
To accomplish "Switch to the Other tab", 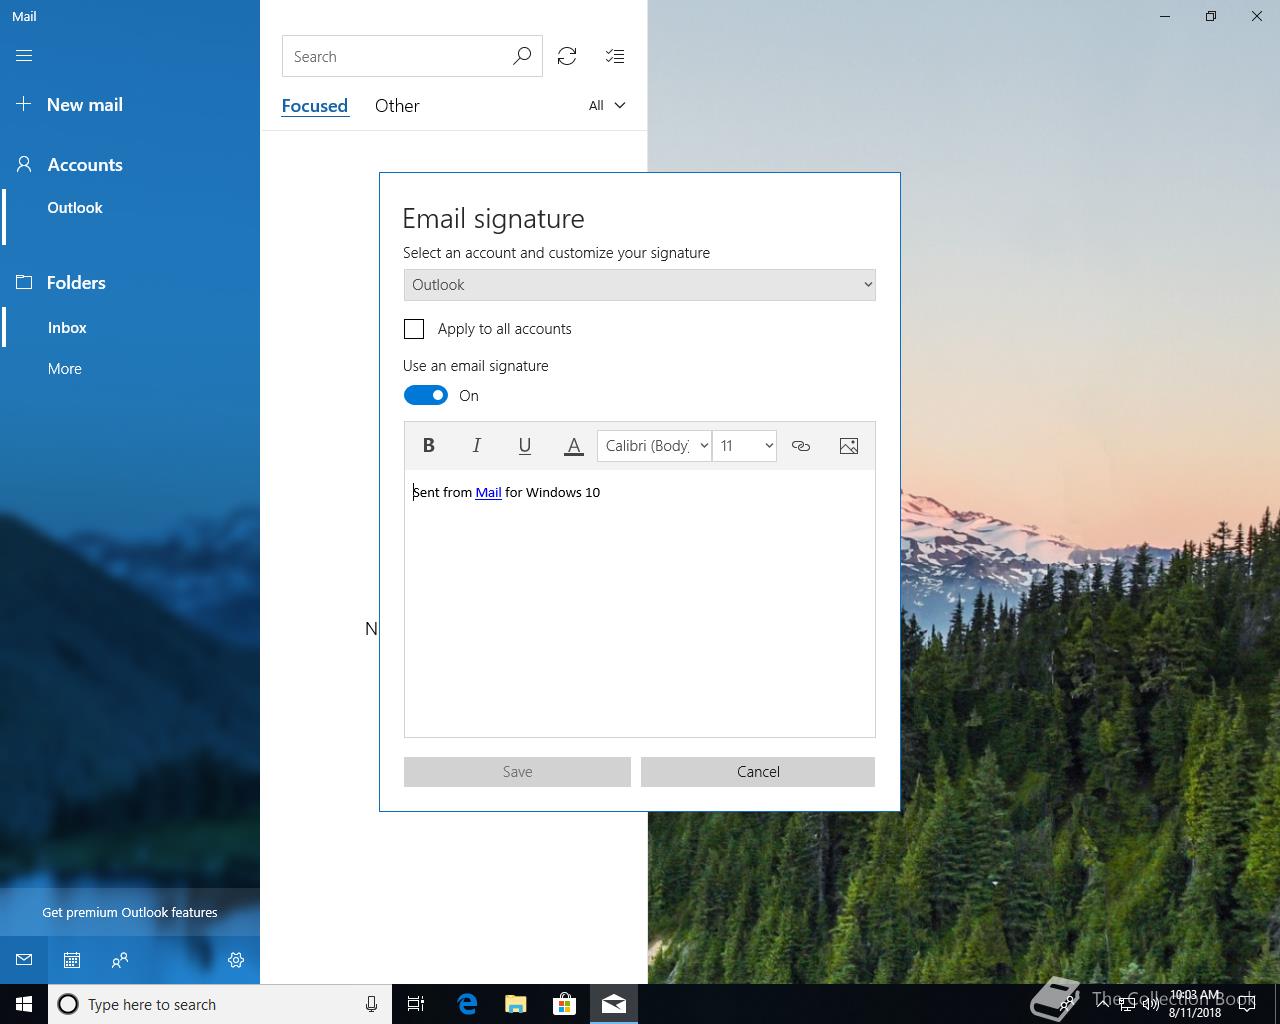I will 397,106.
